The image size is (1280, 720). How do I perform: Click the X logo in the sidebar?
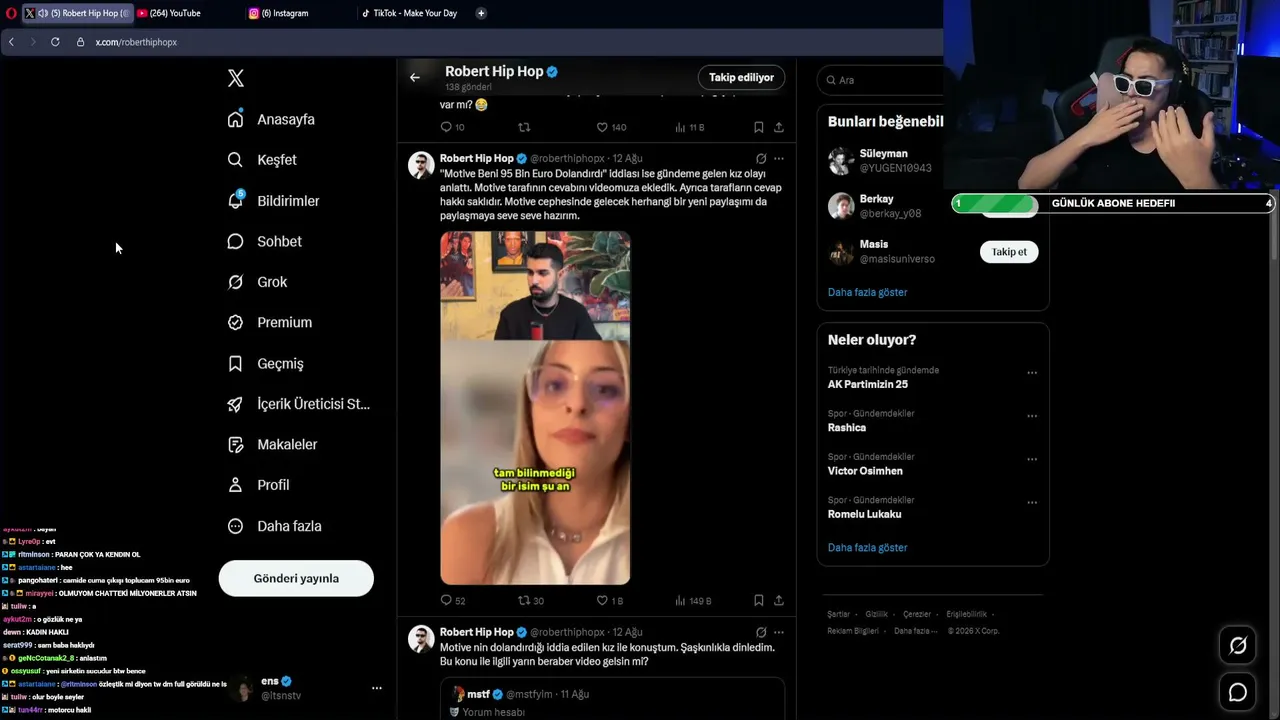(x=236, y=78)
